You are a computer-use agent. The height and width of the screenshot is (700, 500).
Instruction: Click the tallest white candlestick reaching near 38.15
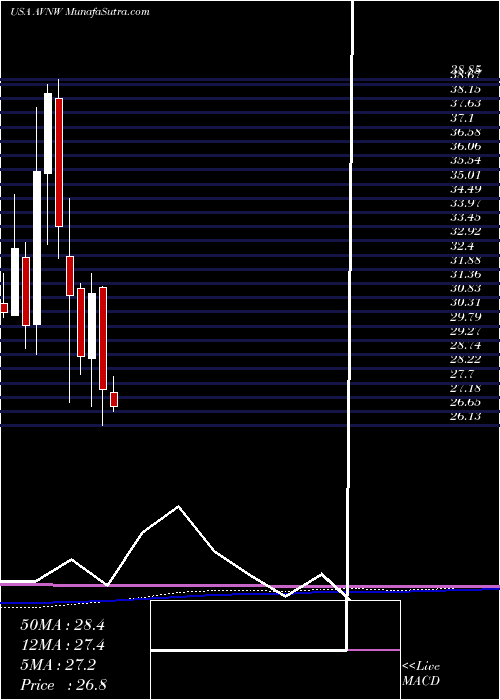[48, 133]
